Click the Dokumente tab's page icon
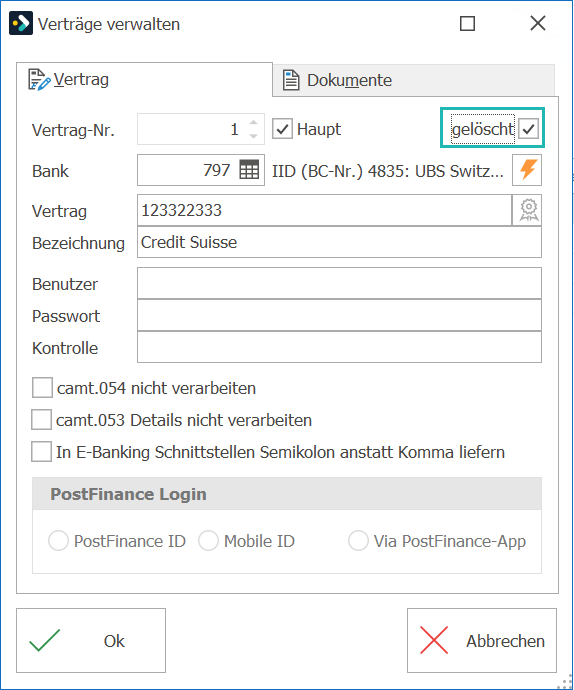574x690 pixels. click(291, 80)
